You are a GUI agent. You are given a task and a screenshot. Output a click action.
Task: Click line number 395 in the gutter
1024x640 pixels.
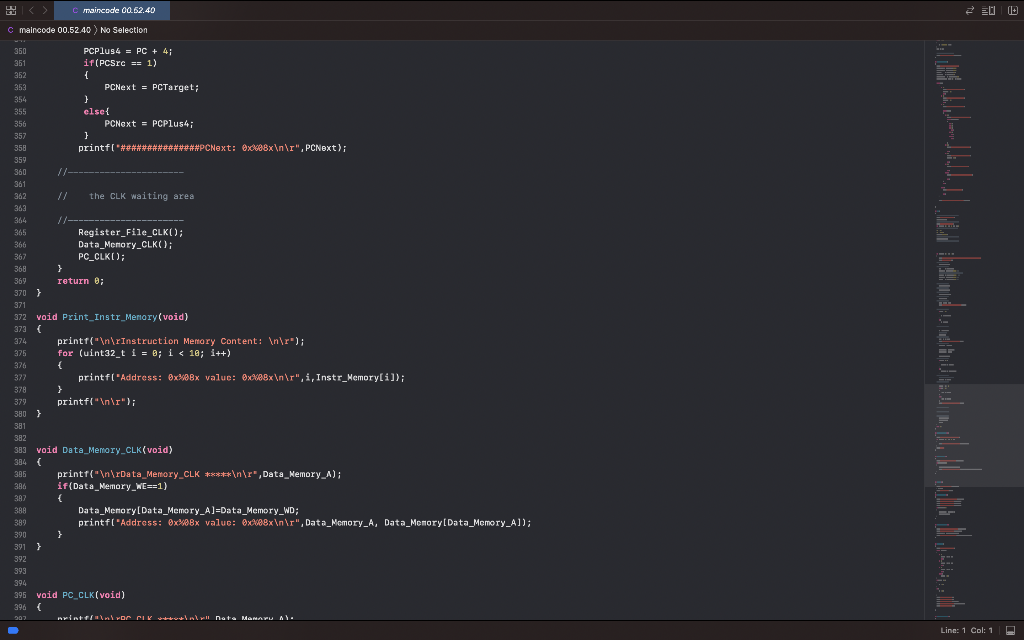[x=20, y=595]
